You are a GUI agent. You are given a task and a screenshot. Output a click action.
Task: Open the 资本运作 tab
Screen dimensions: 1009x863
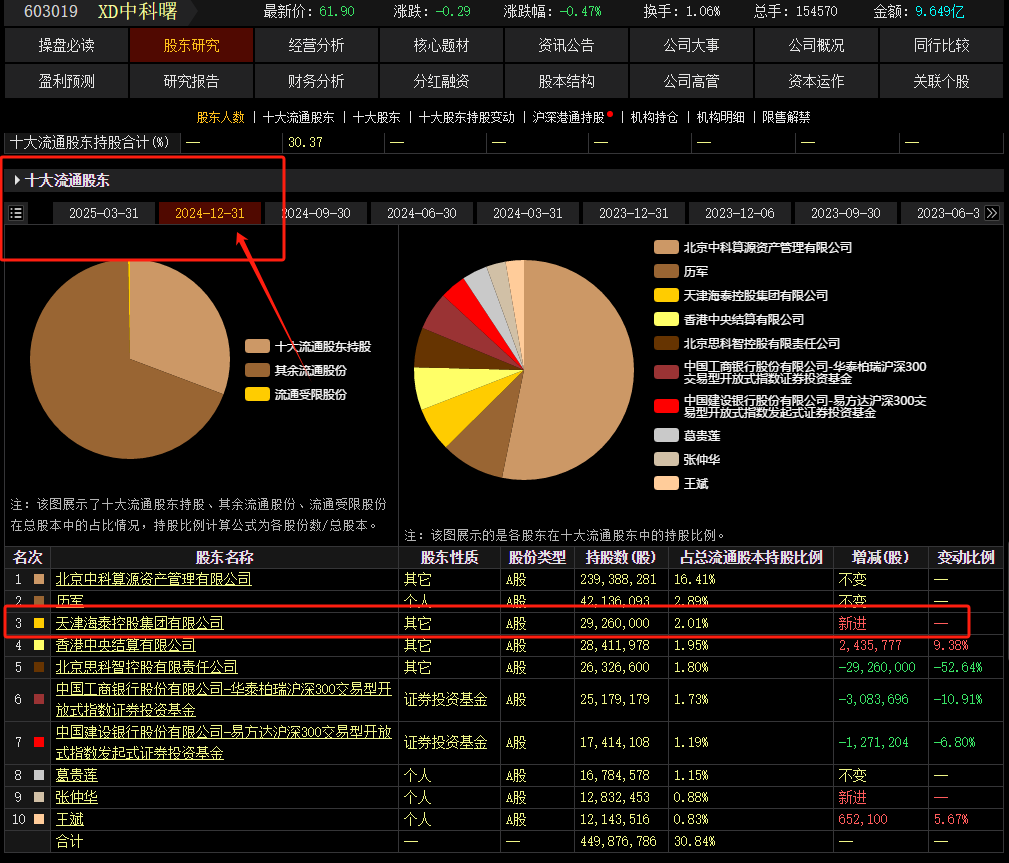pos(816,82)
